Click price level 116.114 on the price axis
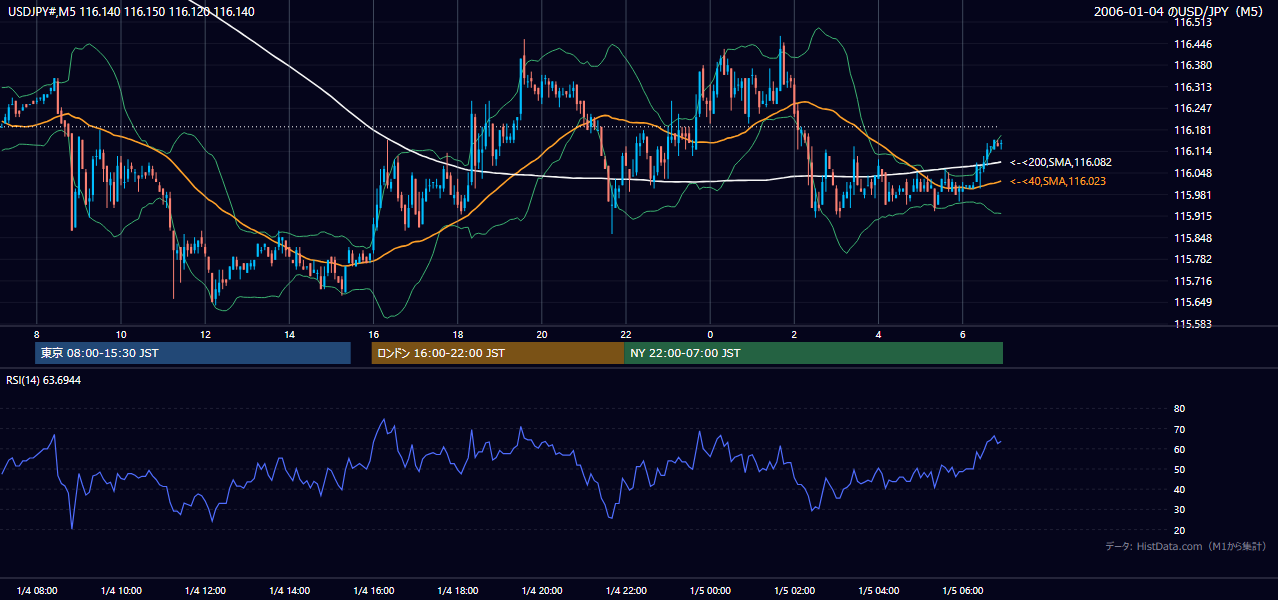The width and height of the screenshot is (1278, 600). coord(1192,151)
